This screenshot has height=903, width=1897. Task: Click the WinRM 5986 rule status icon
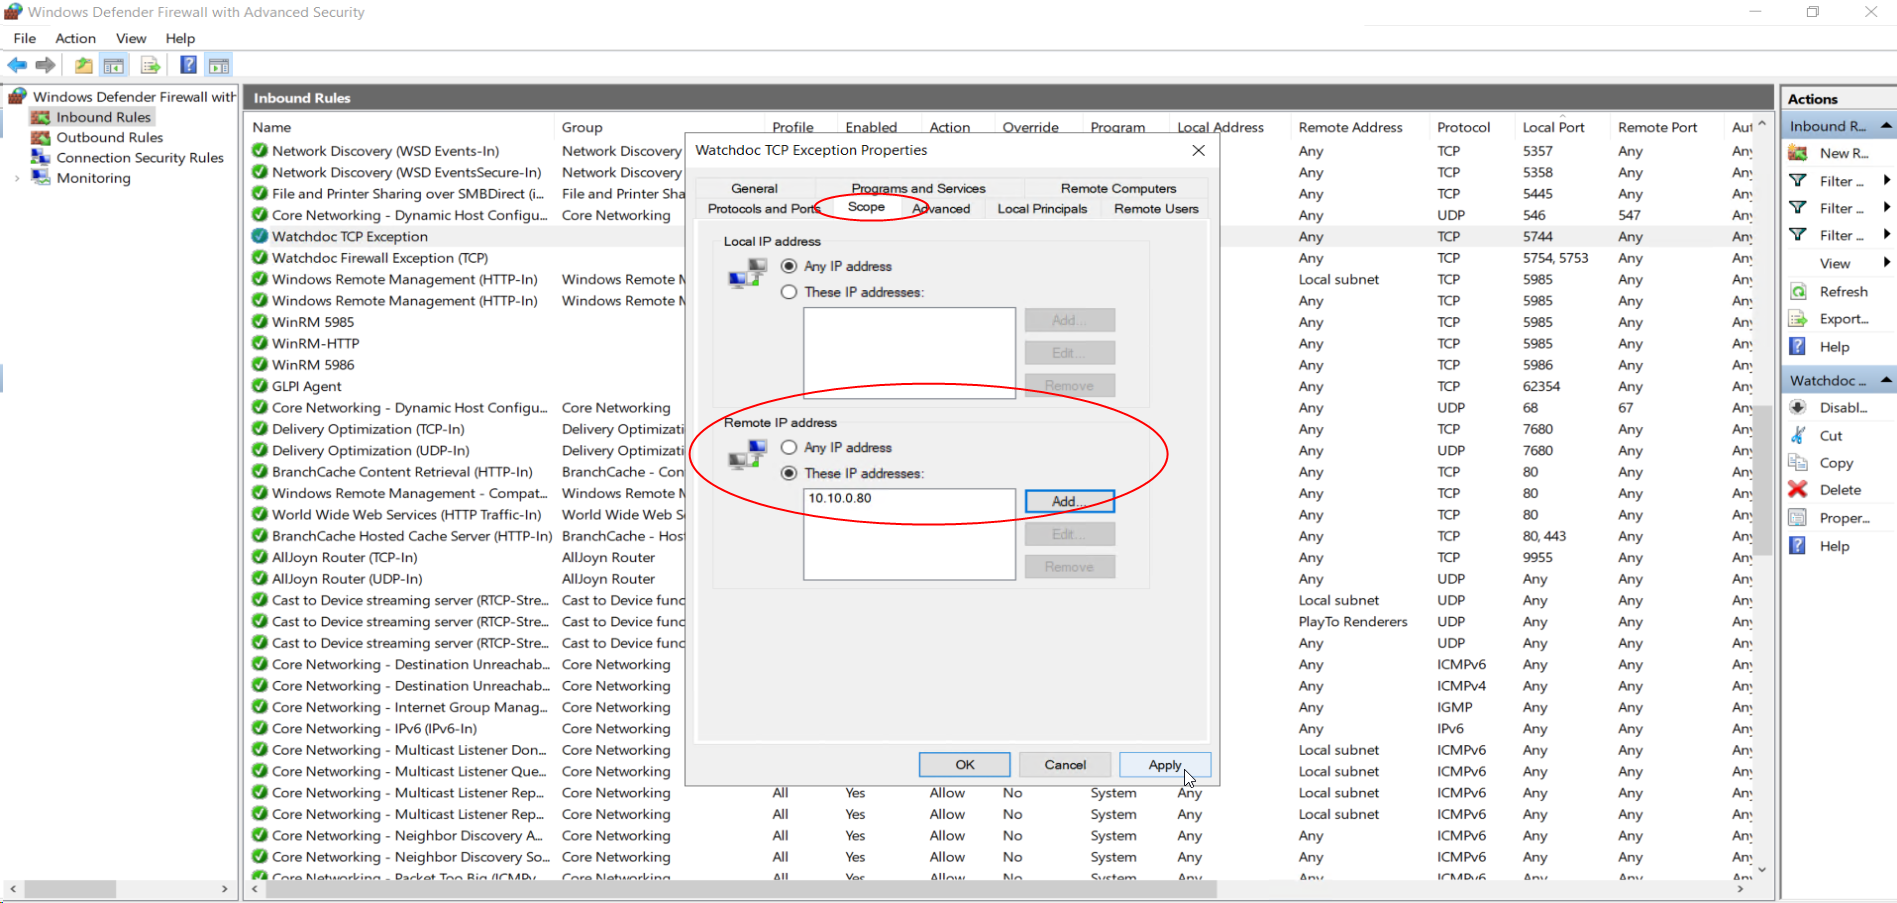pos(259,364)
